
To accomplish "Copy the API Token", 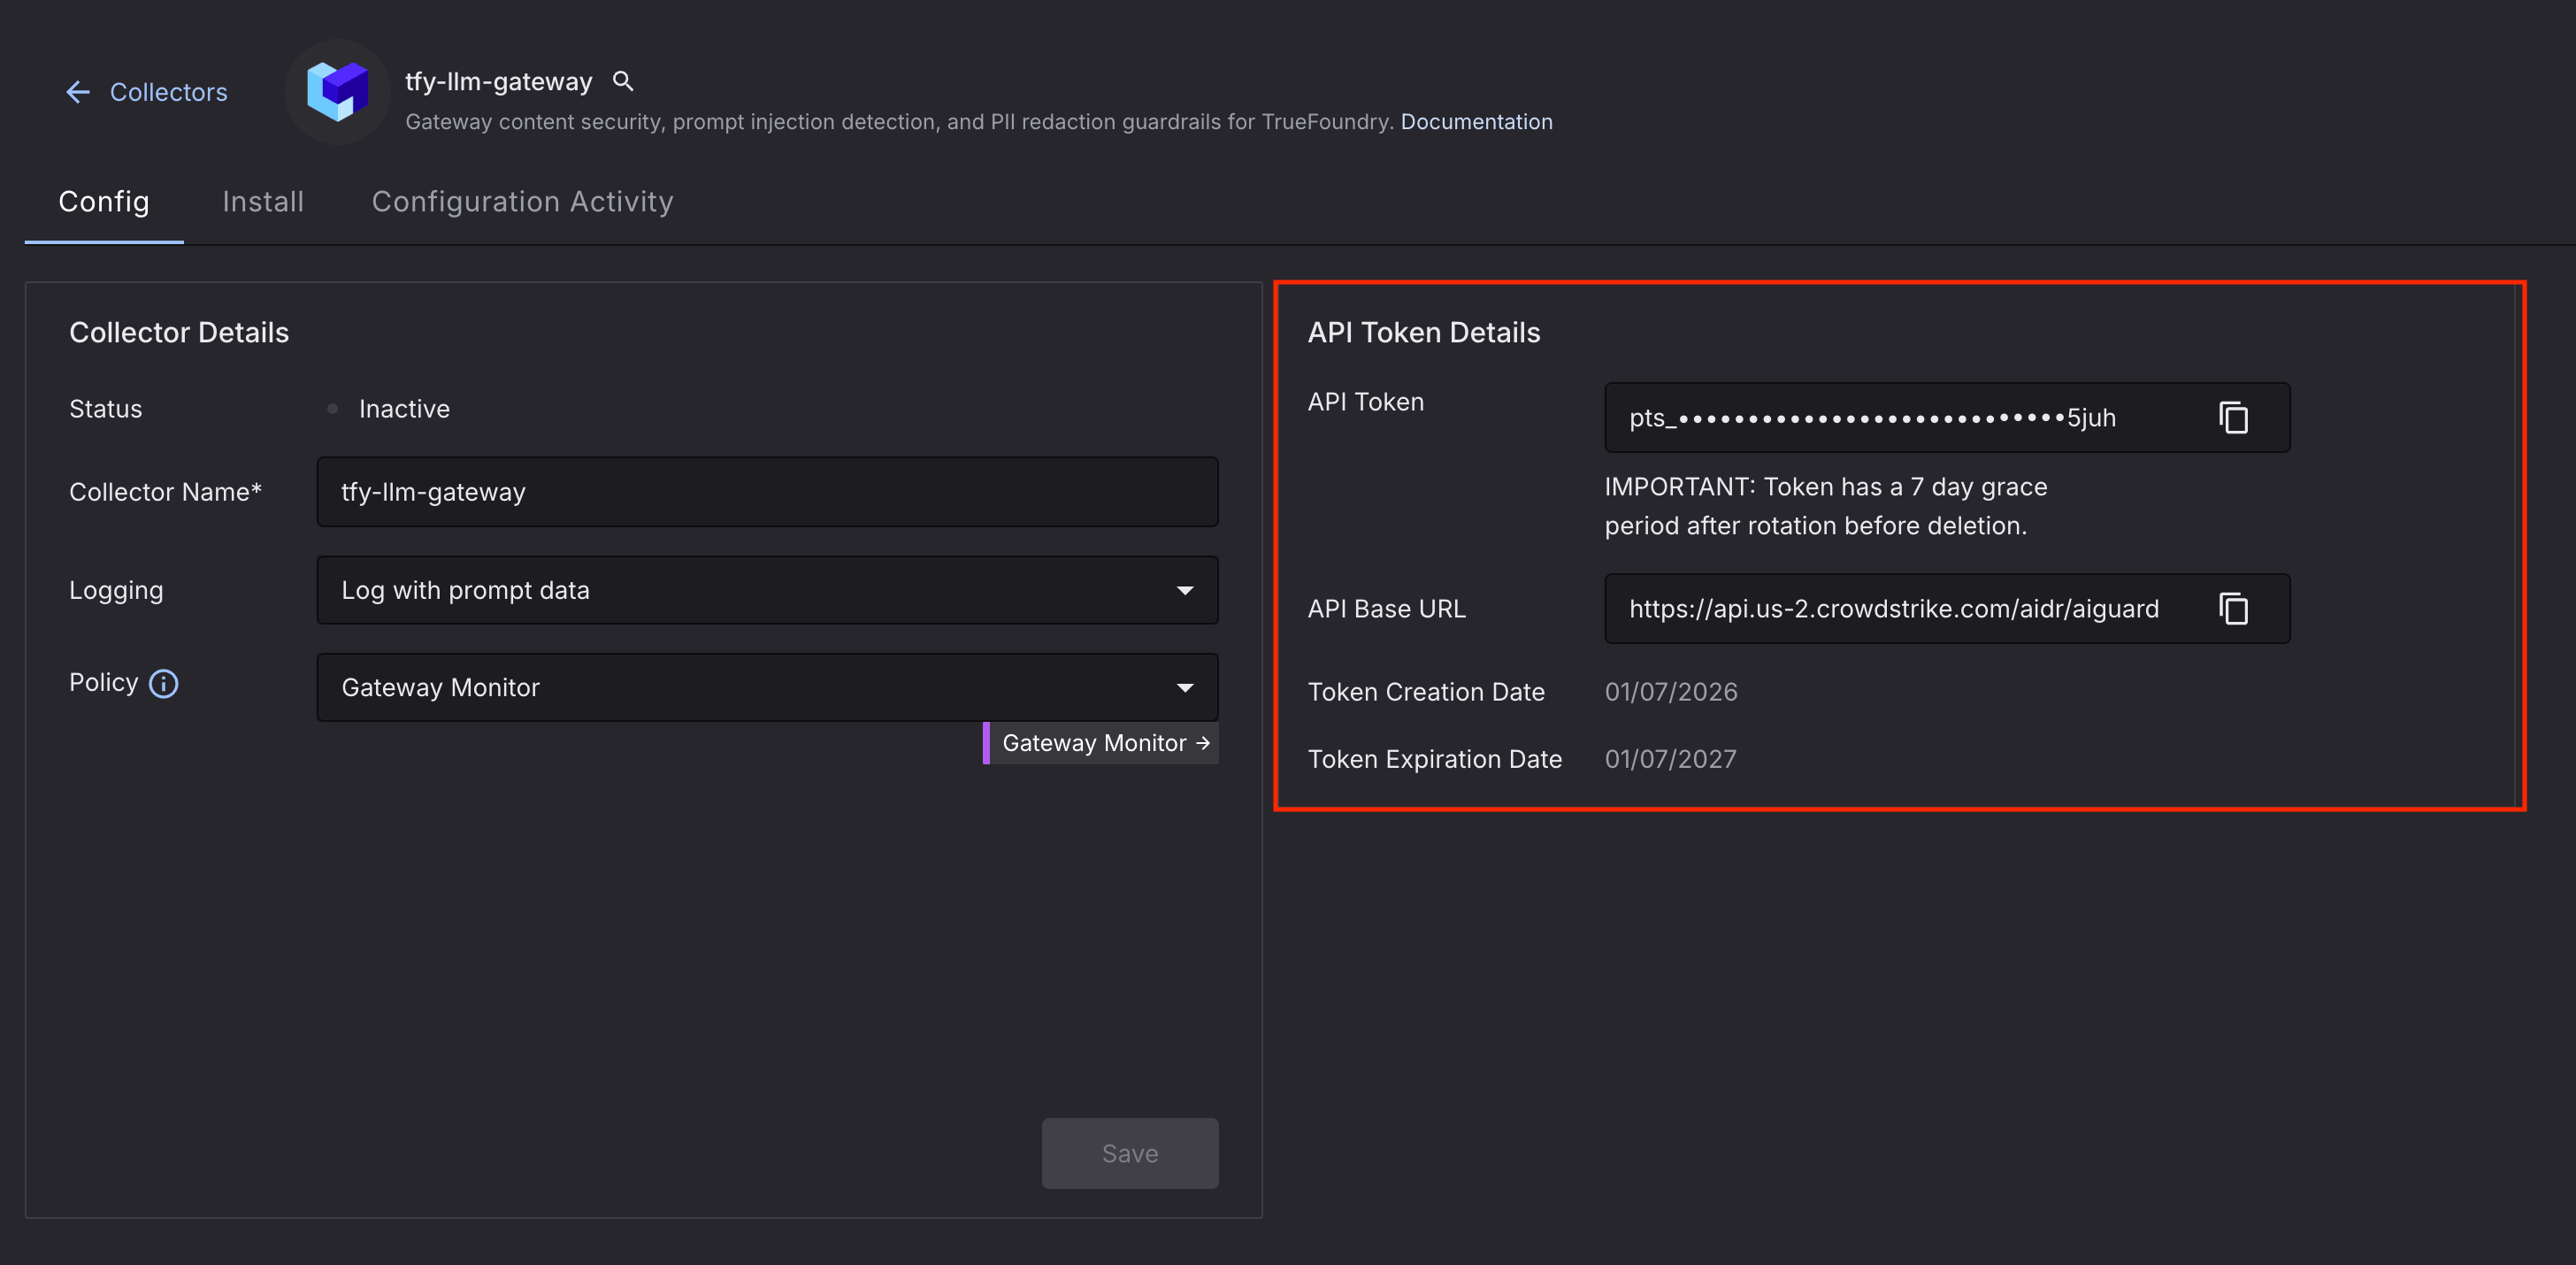I will pos(2233,418).
